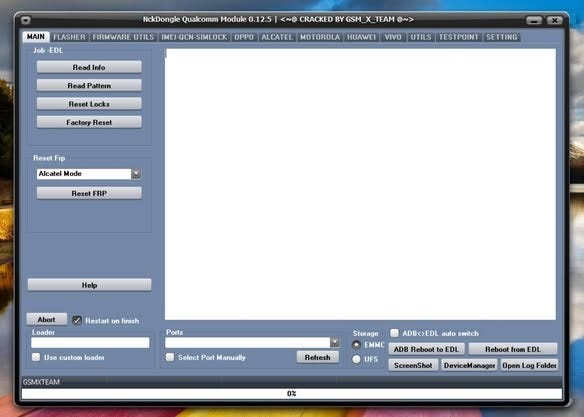Click Reboot from EDL button

tap(512, 349)
